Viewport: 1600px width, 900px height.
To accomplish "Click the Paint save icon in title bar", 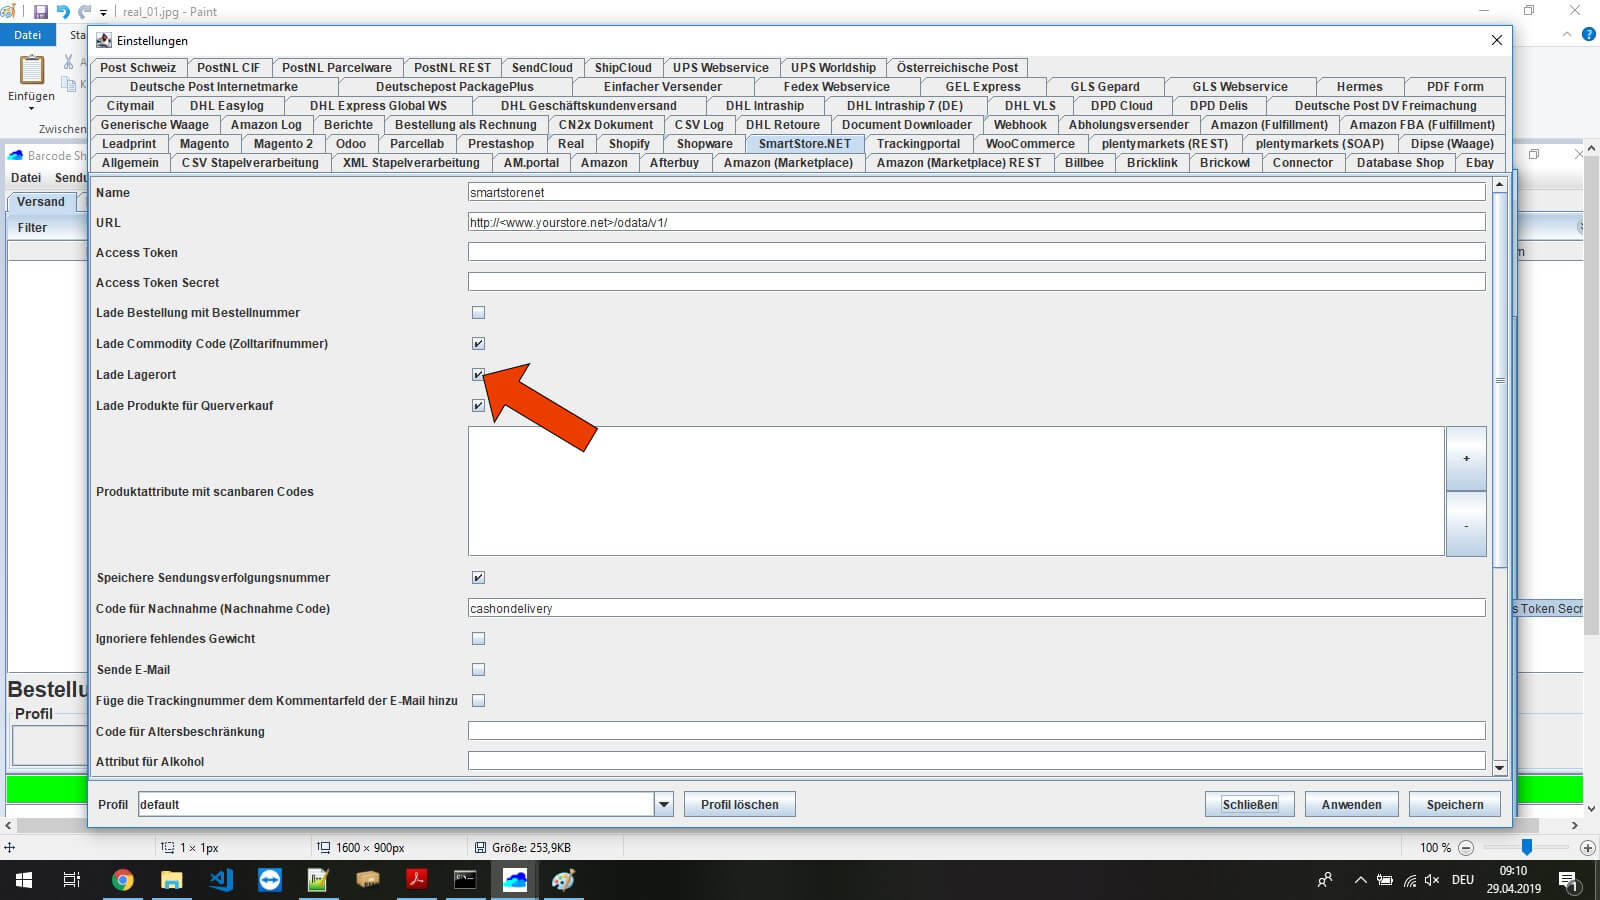I will 40,12.
